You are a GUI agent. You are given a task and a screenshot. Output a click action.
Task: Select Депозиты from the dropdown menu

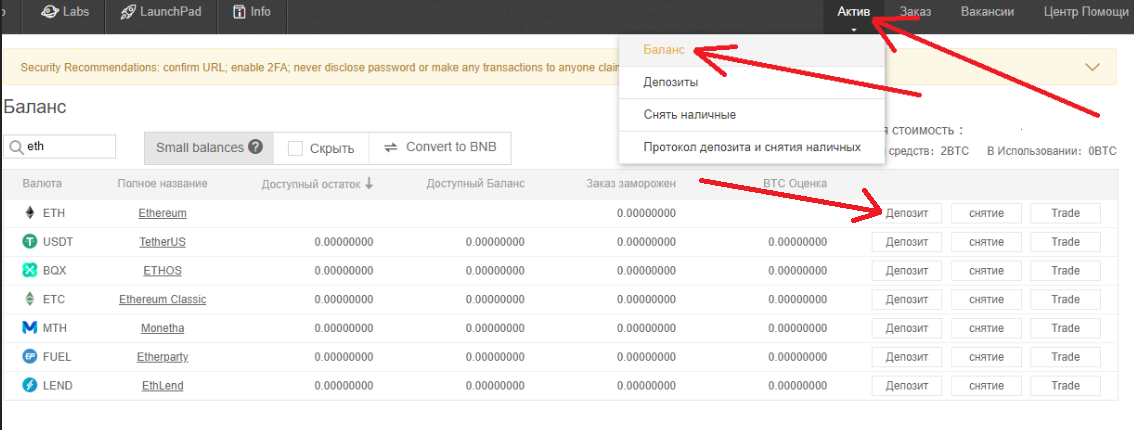pyautogui.click(x=671, y=82)
